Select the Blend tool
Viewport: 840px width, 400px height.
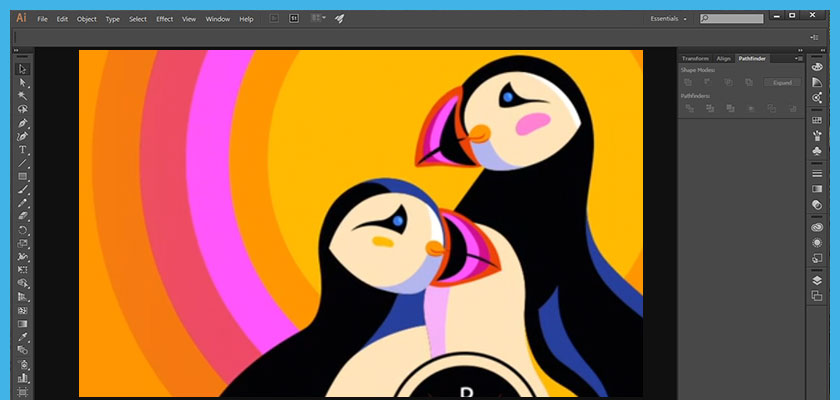(22, 350)
